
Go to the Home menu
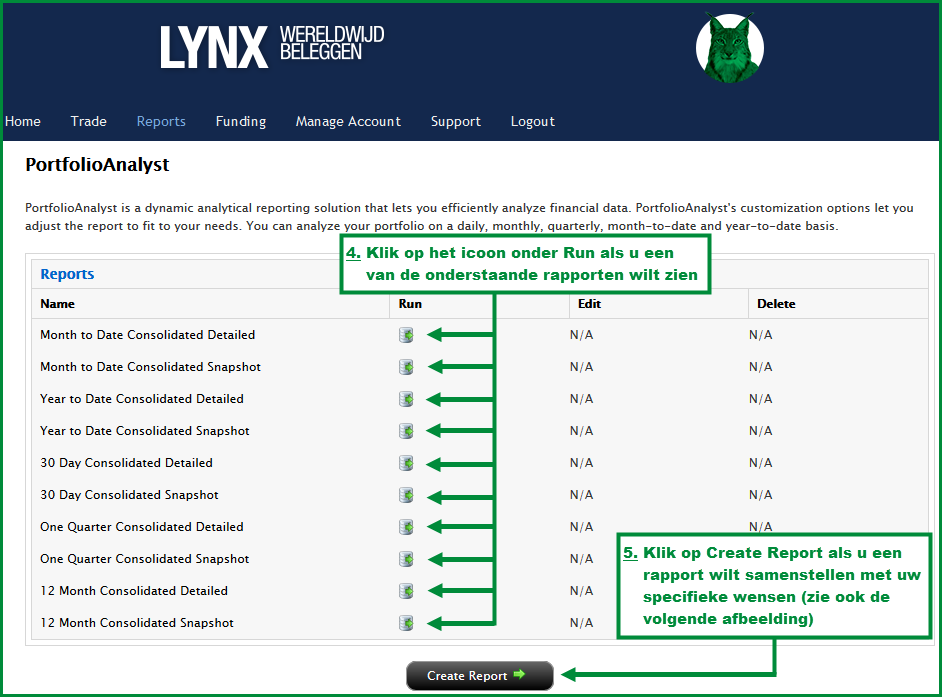click(23, 121)
